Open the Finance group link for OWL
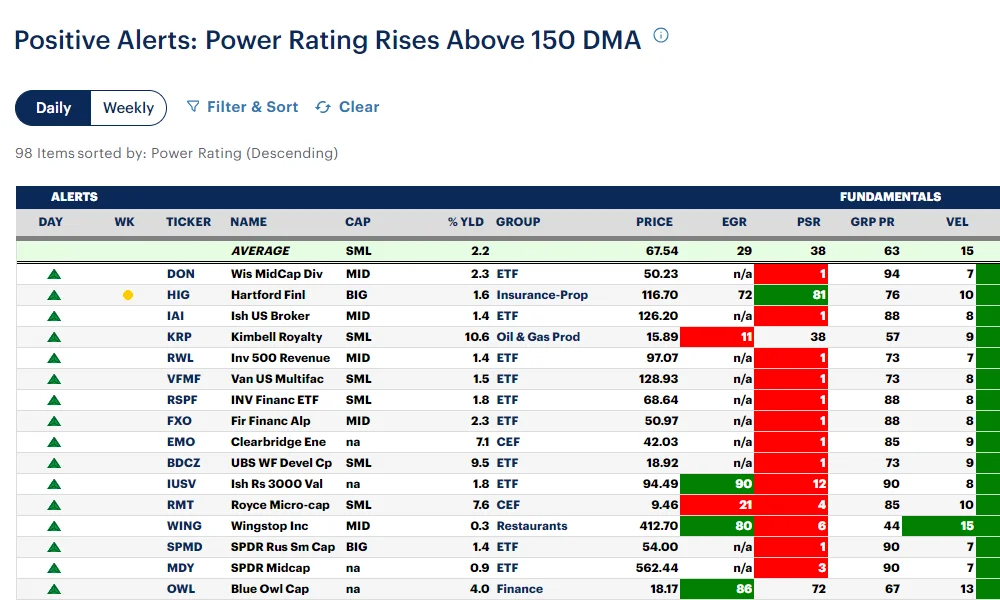The image size is (1000, 600). click(519, 589)
